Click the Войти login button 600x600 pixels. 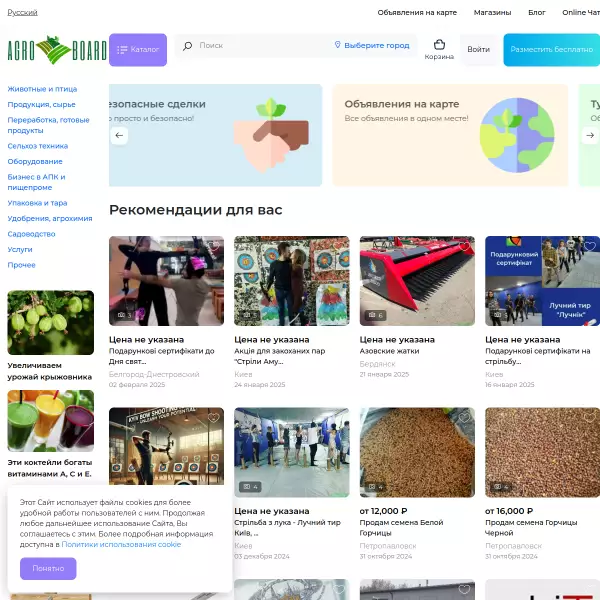(x=478, y=49)
